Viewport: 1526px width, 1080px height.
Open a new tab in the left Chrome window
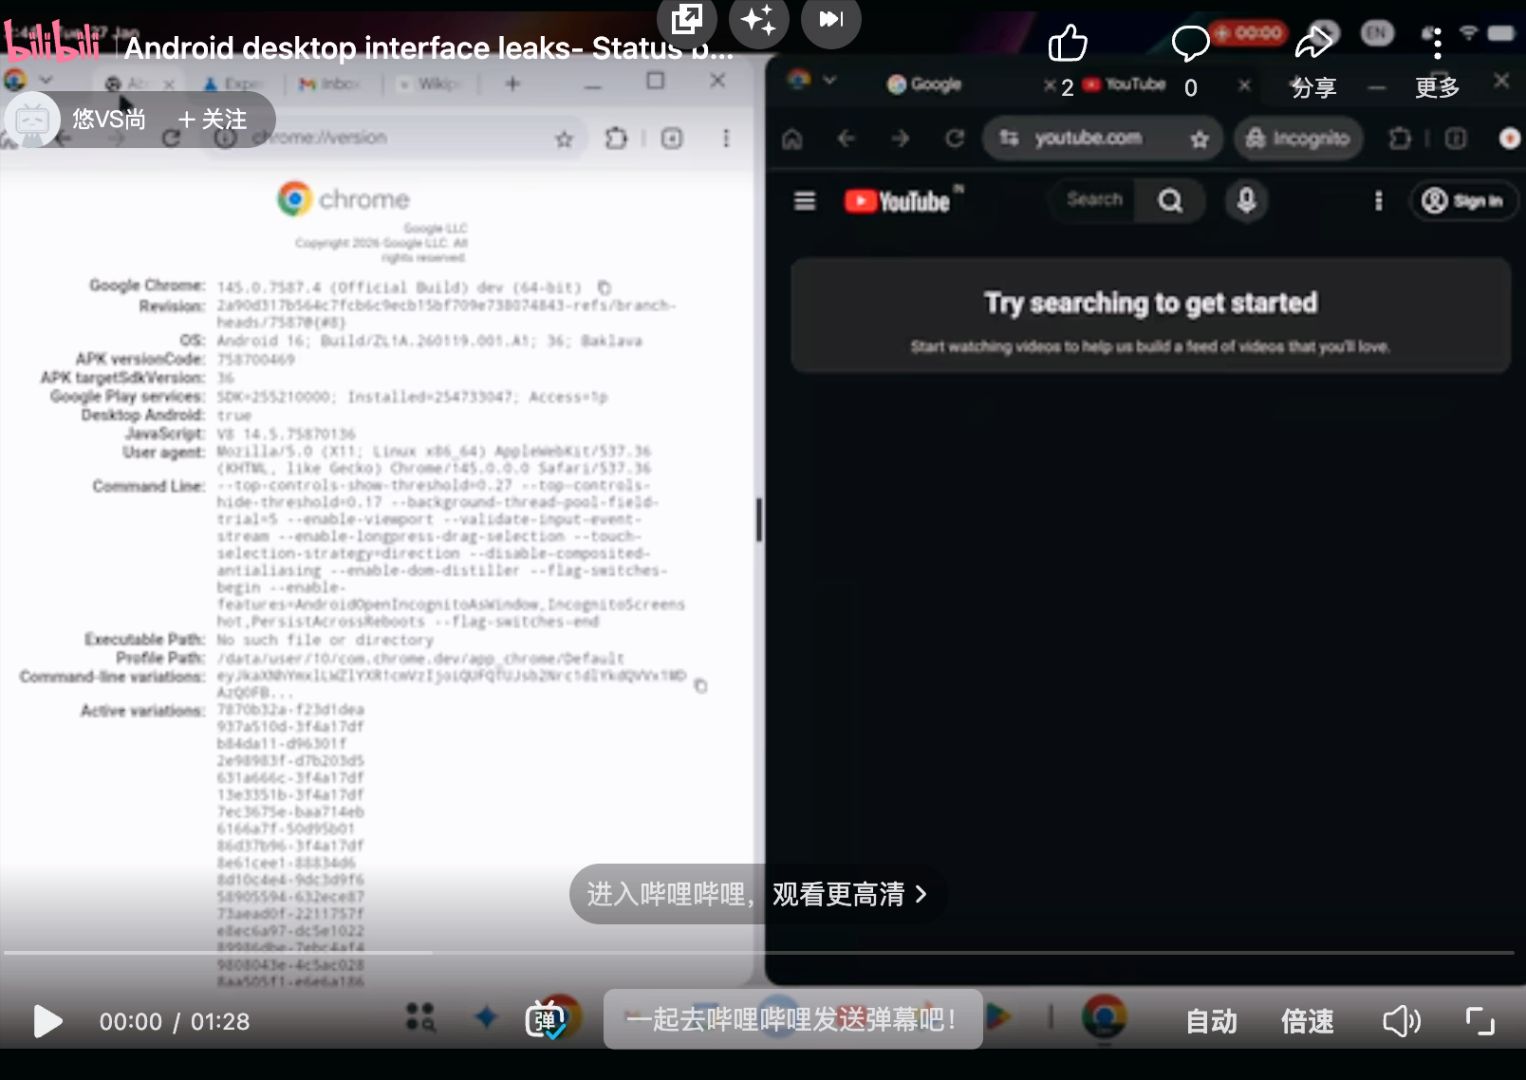pyautogui.click(x=512, y=84)
